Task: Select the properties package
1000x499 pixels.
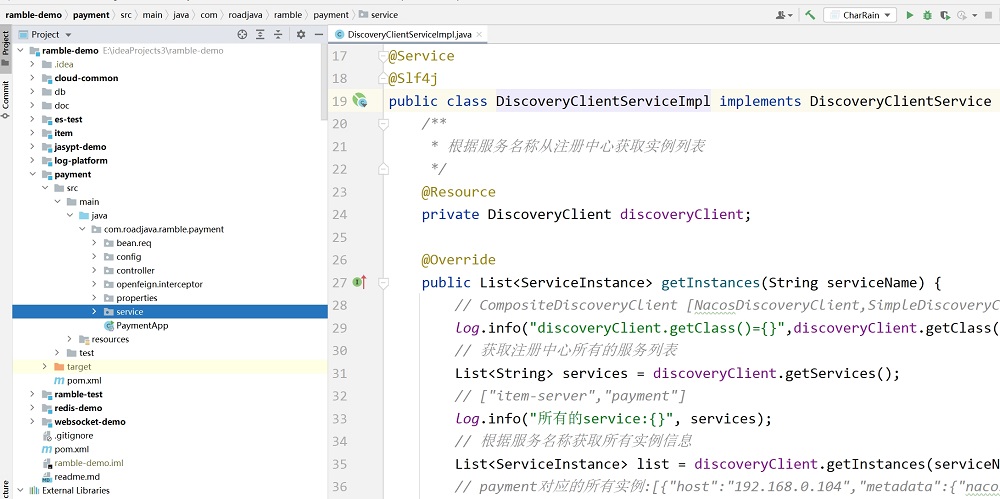Action: point(136,298)
